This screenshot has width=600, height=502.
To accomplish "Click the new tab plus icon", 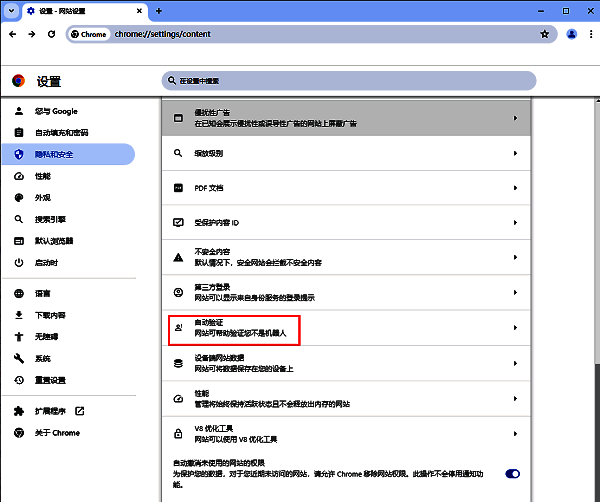I will coord(157,10).
